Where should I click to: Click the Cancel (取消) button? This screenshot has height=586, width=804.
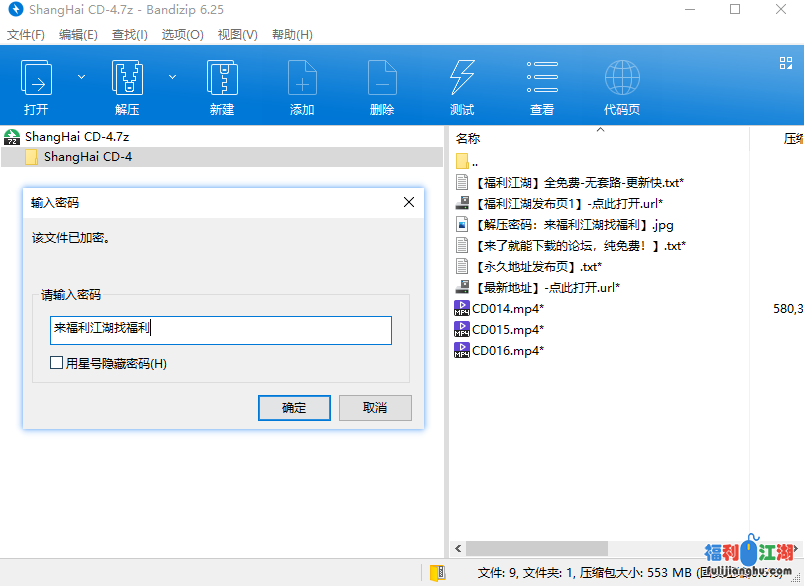(x=375, y=408)
